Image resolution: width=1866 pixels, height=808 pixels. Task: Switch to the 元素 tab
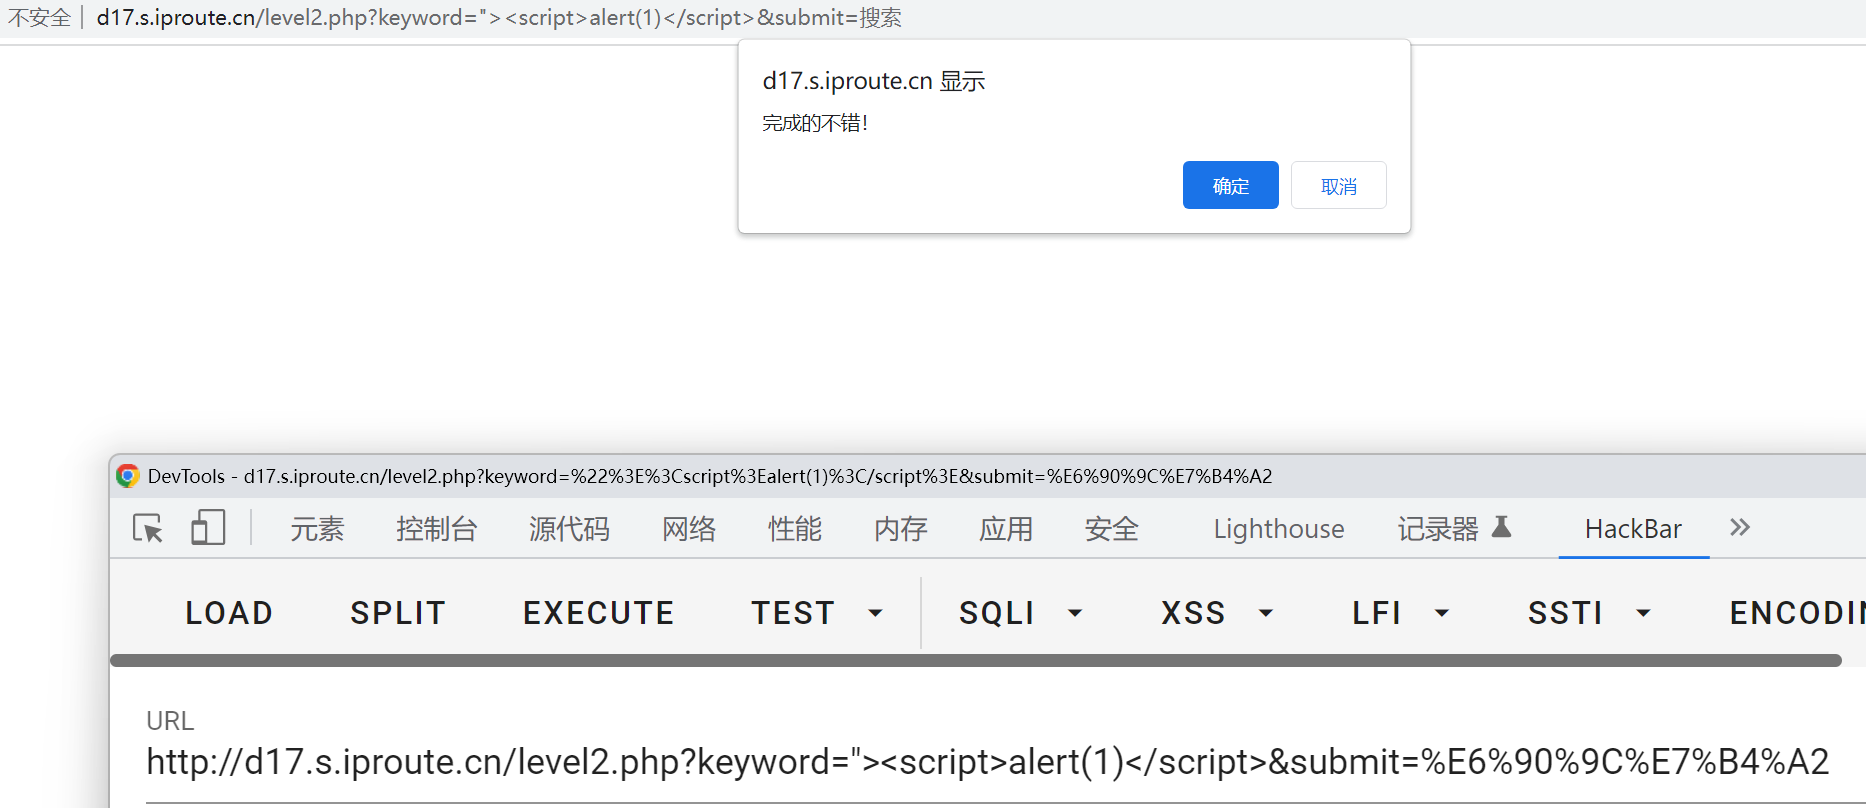pyautogui.click(x=317, y=529)
